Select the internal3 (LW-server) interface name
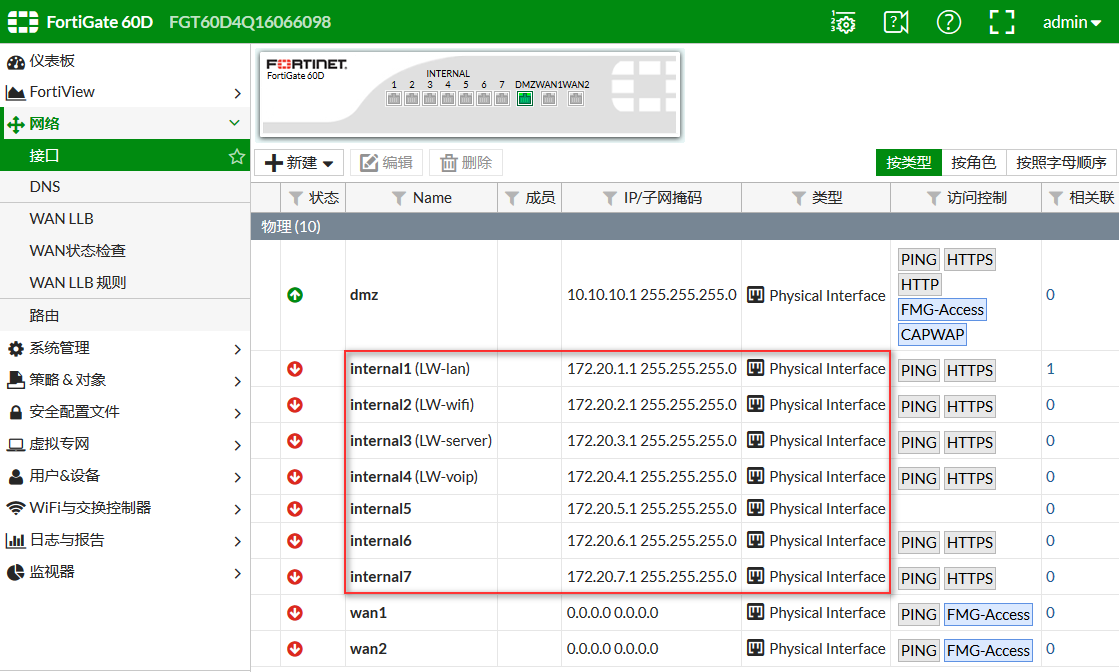The width and height of the screenshot is (1119, 672). pos(421,441)
